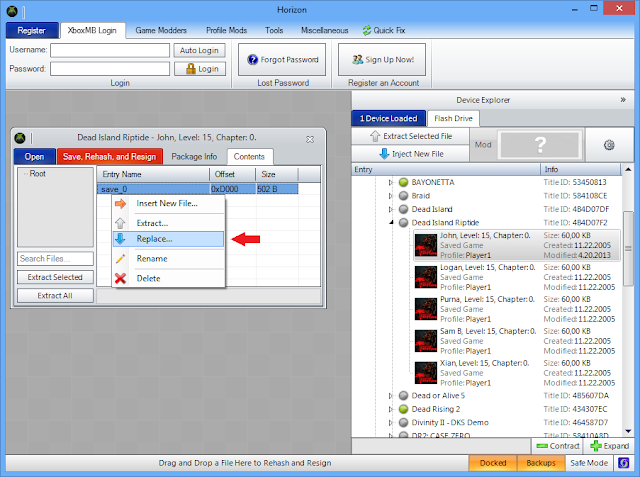Expand the BAYONETTA tree node
This screenshot has height=477, width=640.
click(391, 183)
